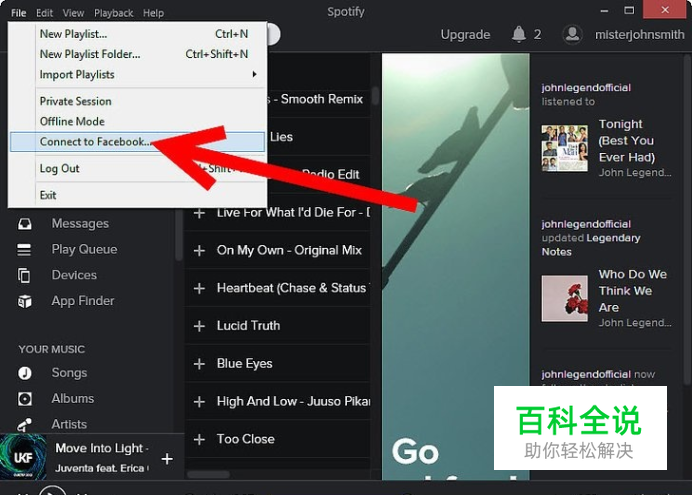This screenshot has width=692, height=495.
Task: Select the Smooth Remix track row
Action: pyautogui.click(x=319, y=99)
